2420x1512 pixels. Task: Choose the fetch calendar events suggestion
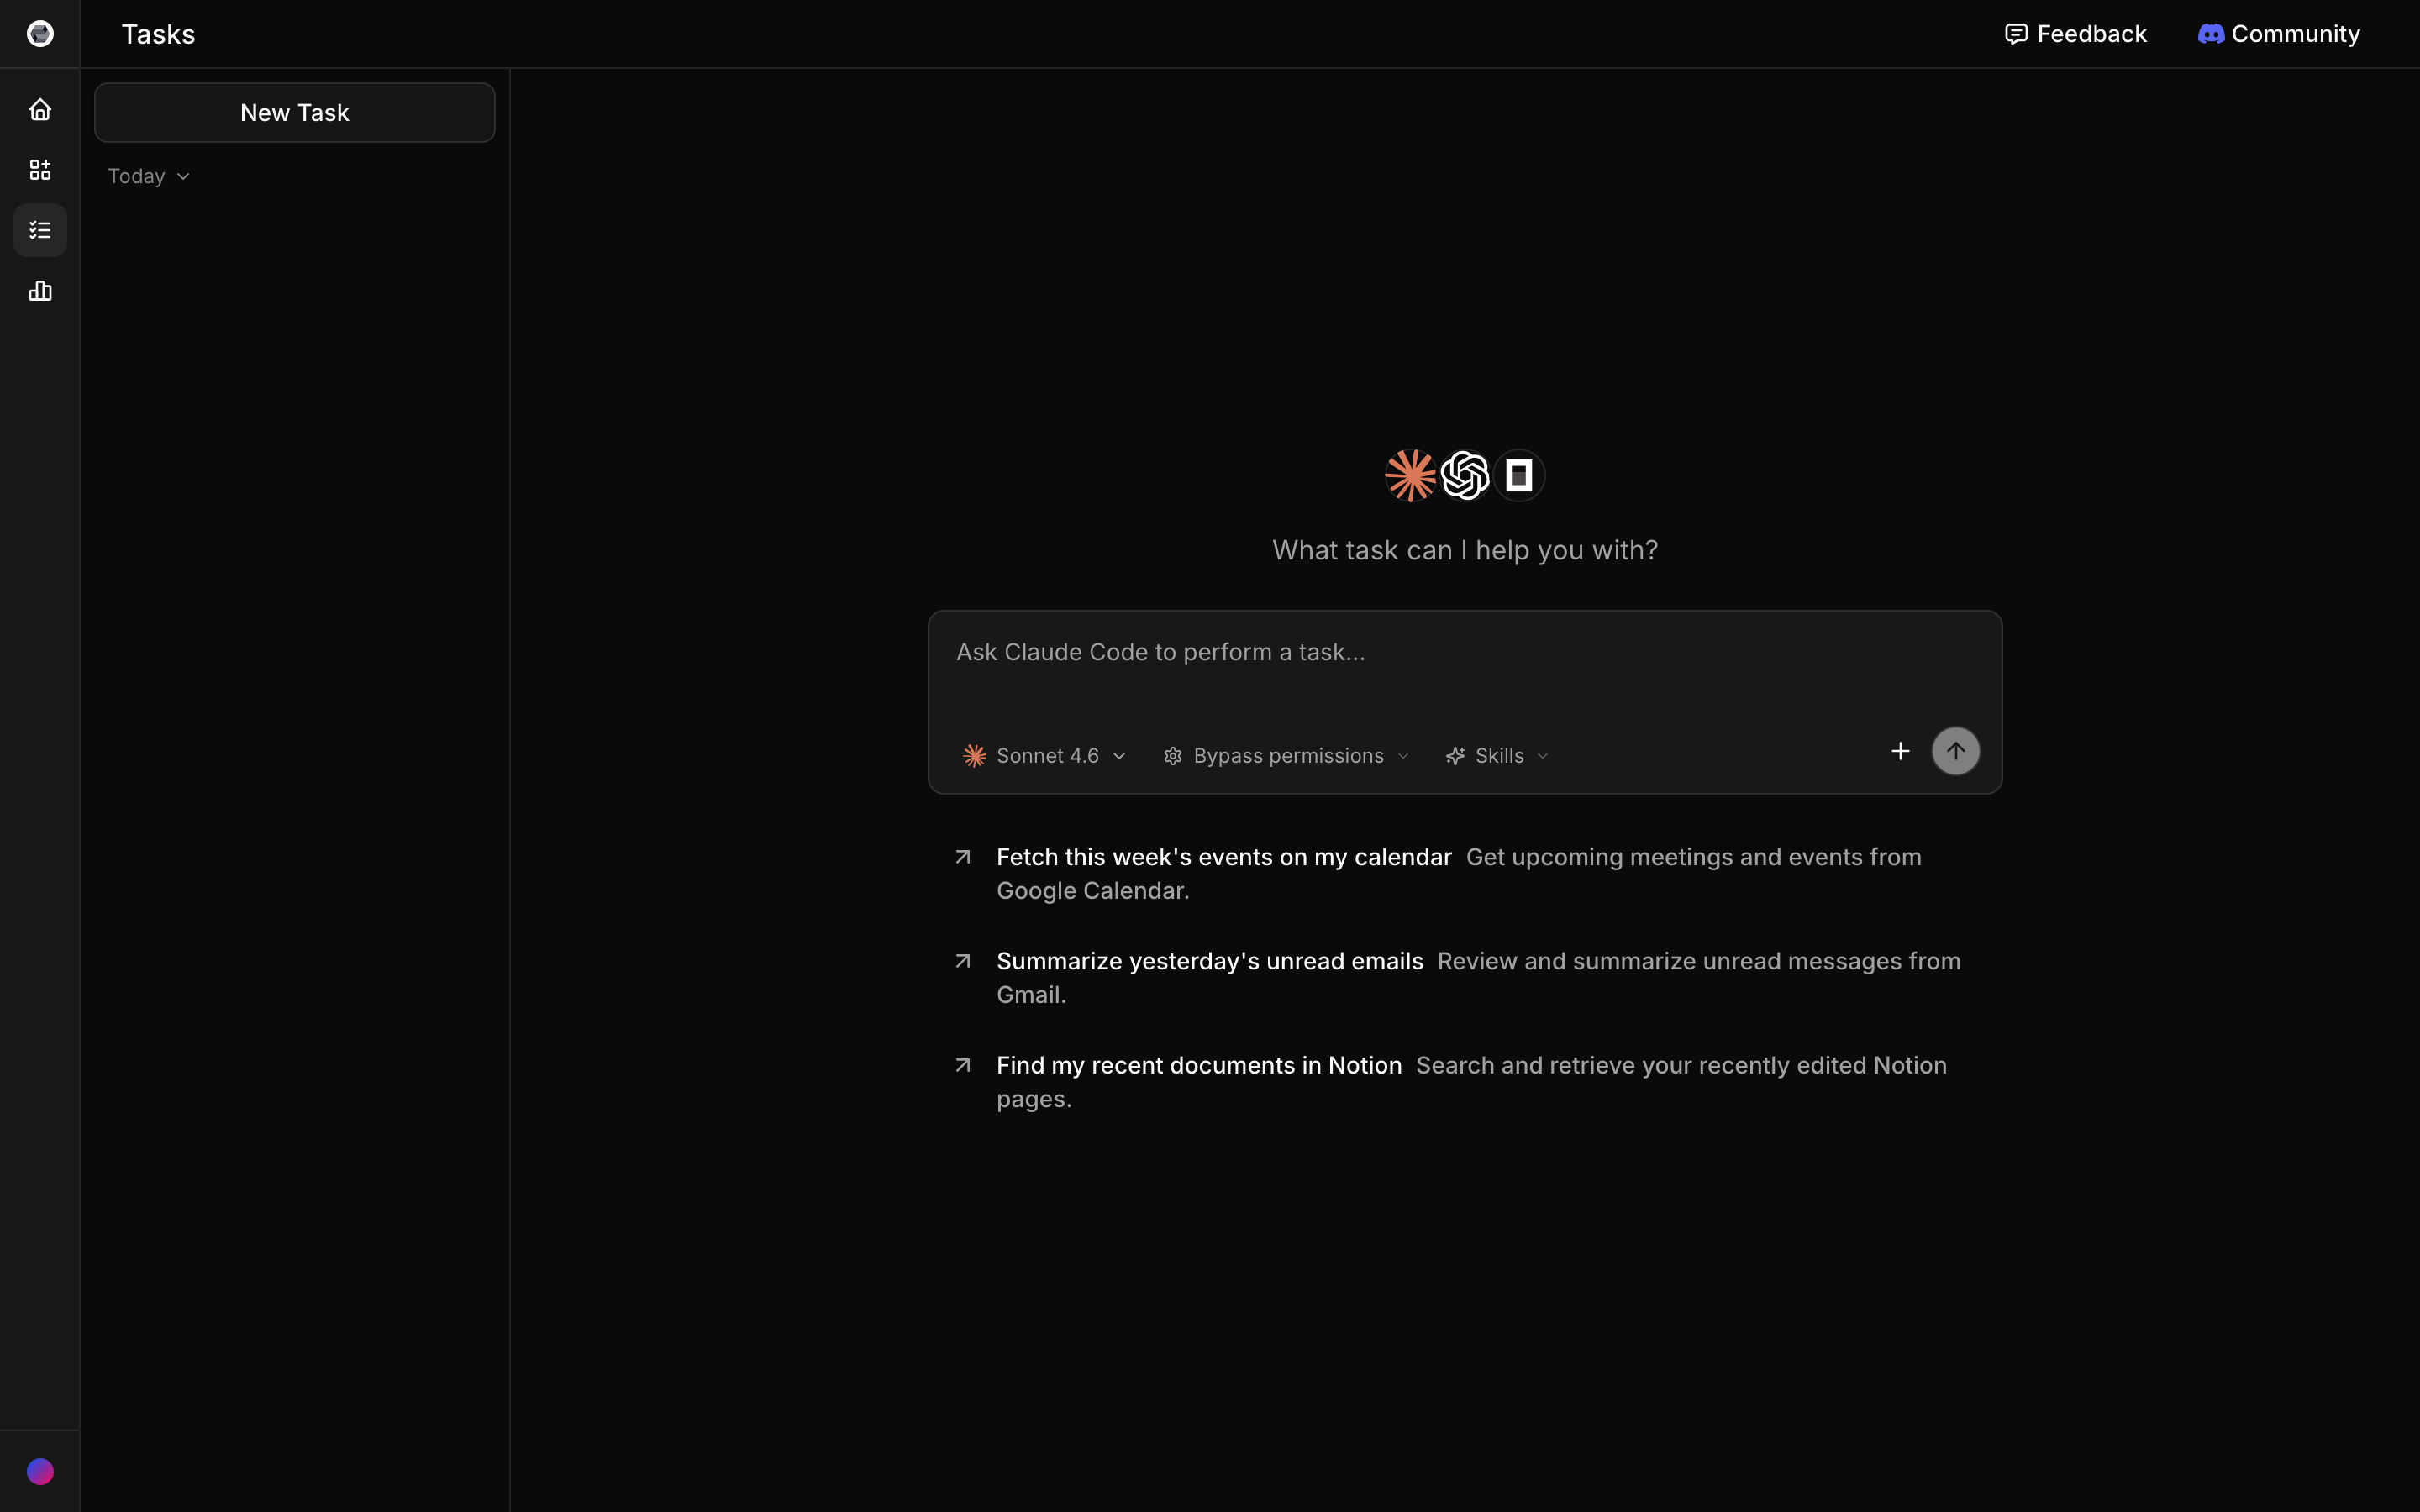1223,857
